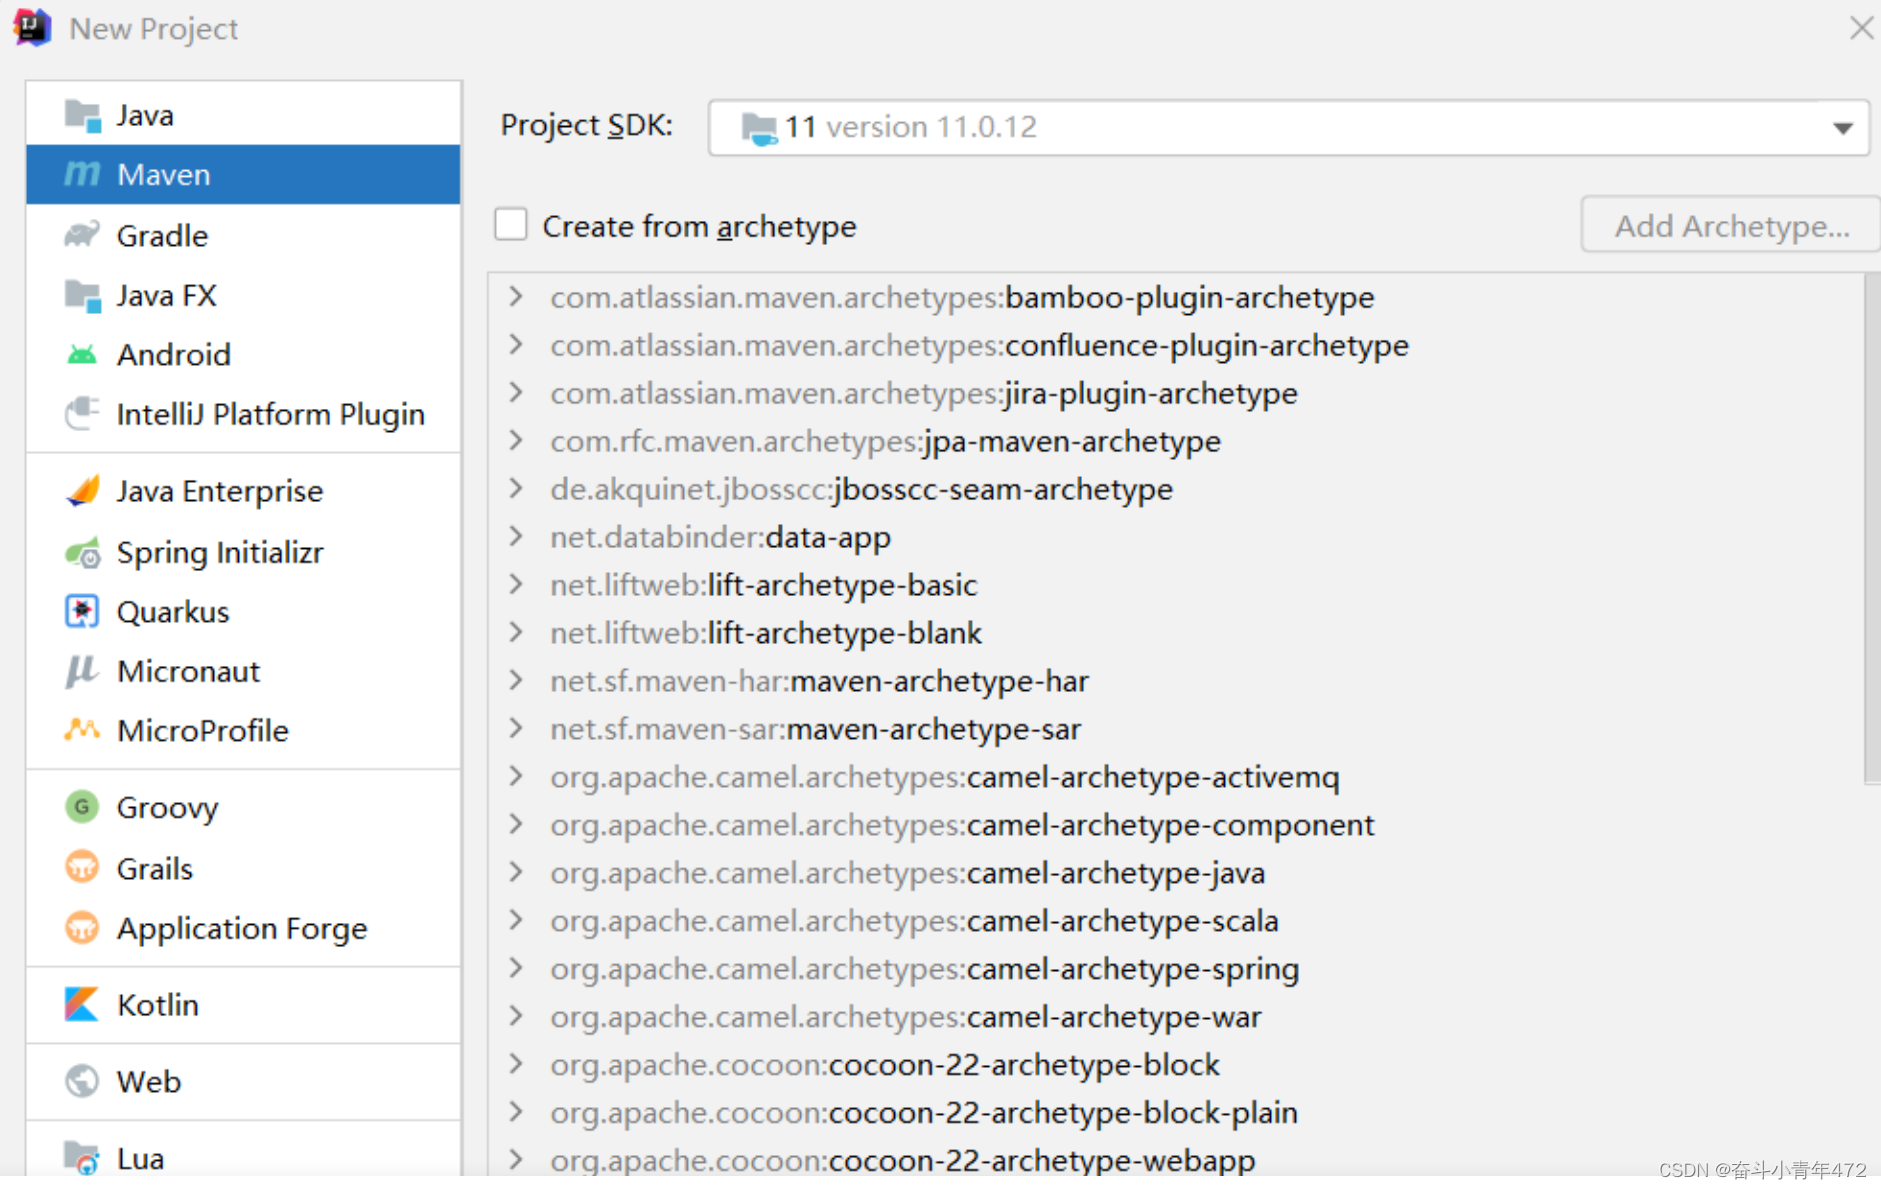This screenshot has height=1189, width=1881.
Task: Expand confluence-plugin-archetype entry
Action: [x=516, y=344]
